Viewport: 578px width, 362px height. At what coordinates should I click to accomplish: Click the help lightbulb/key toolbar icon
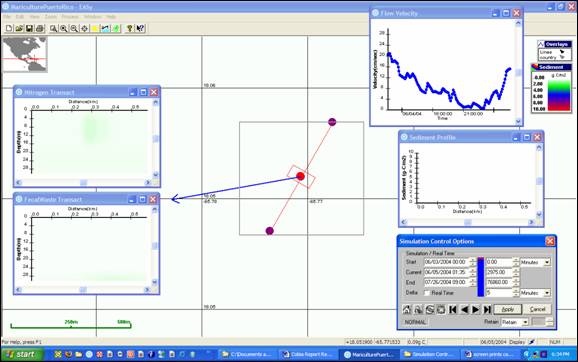coord(129,28)
